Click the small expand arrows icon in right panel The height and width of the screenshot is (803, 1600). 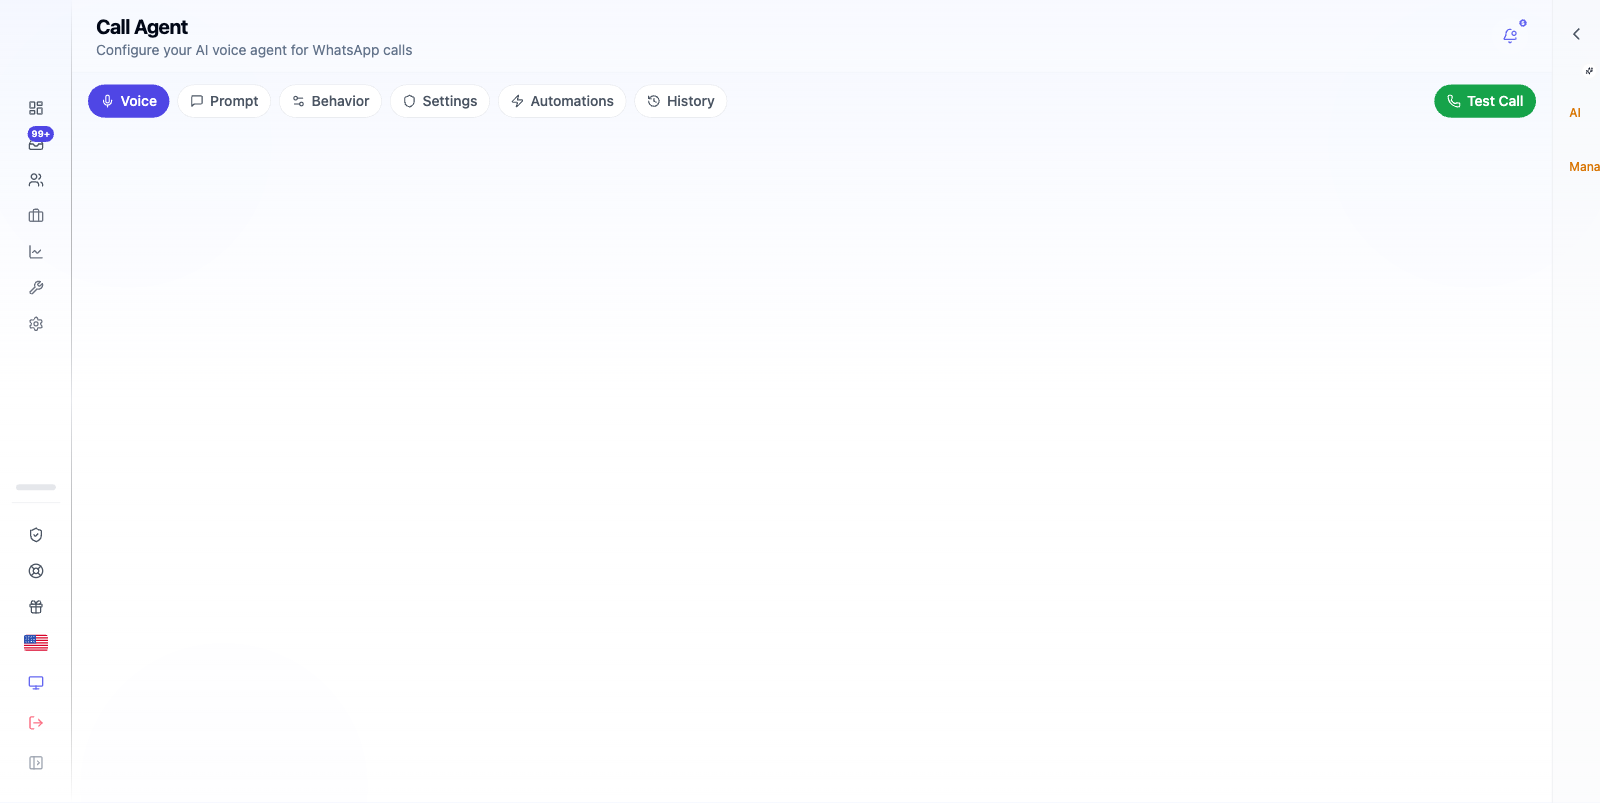pyautogui.click(x=1589, y=71)
